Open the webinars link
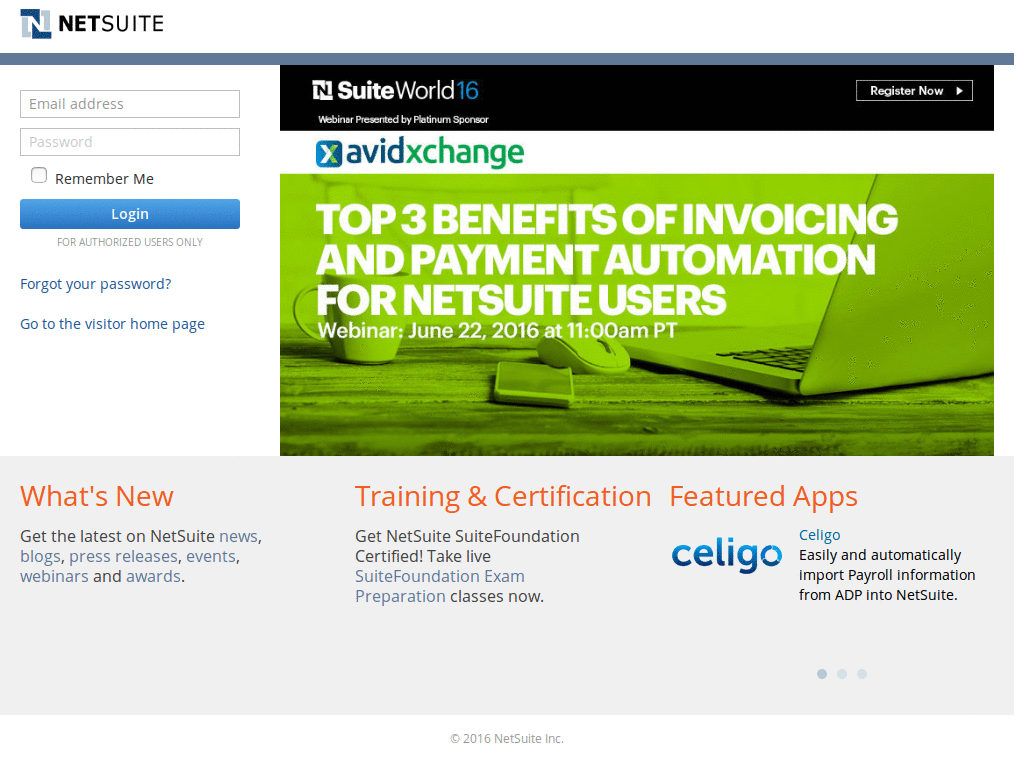This screenshot has width=1024, height=762. coord(54,576)
